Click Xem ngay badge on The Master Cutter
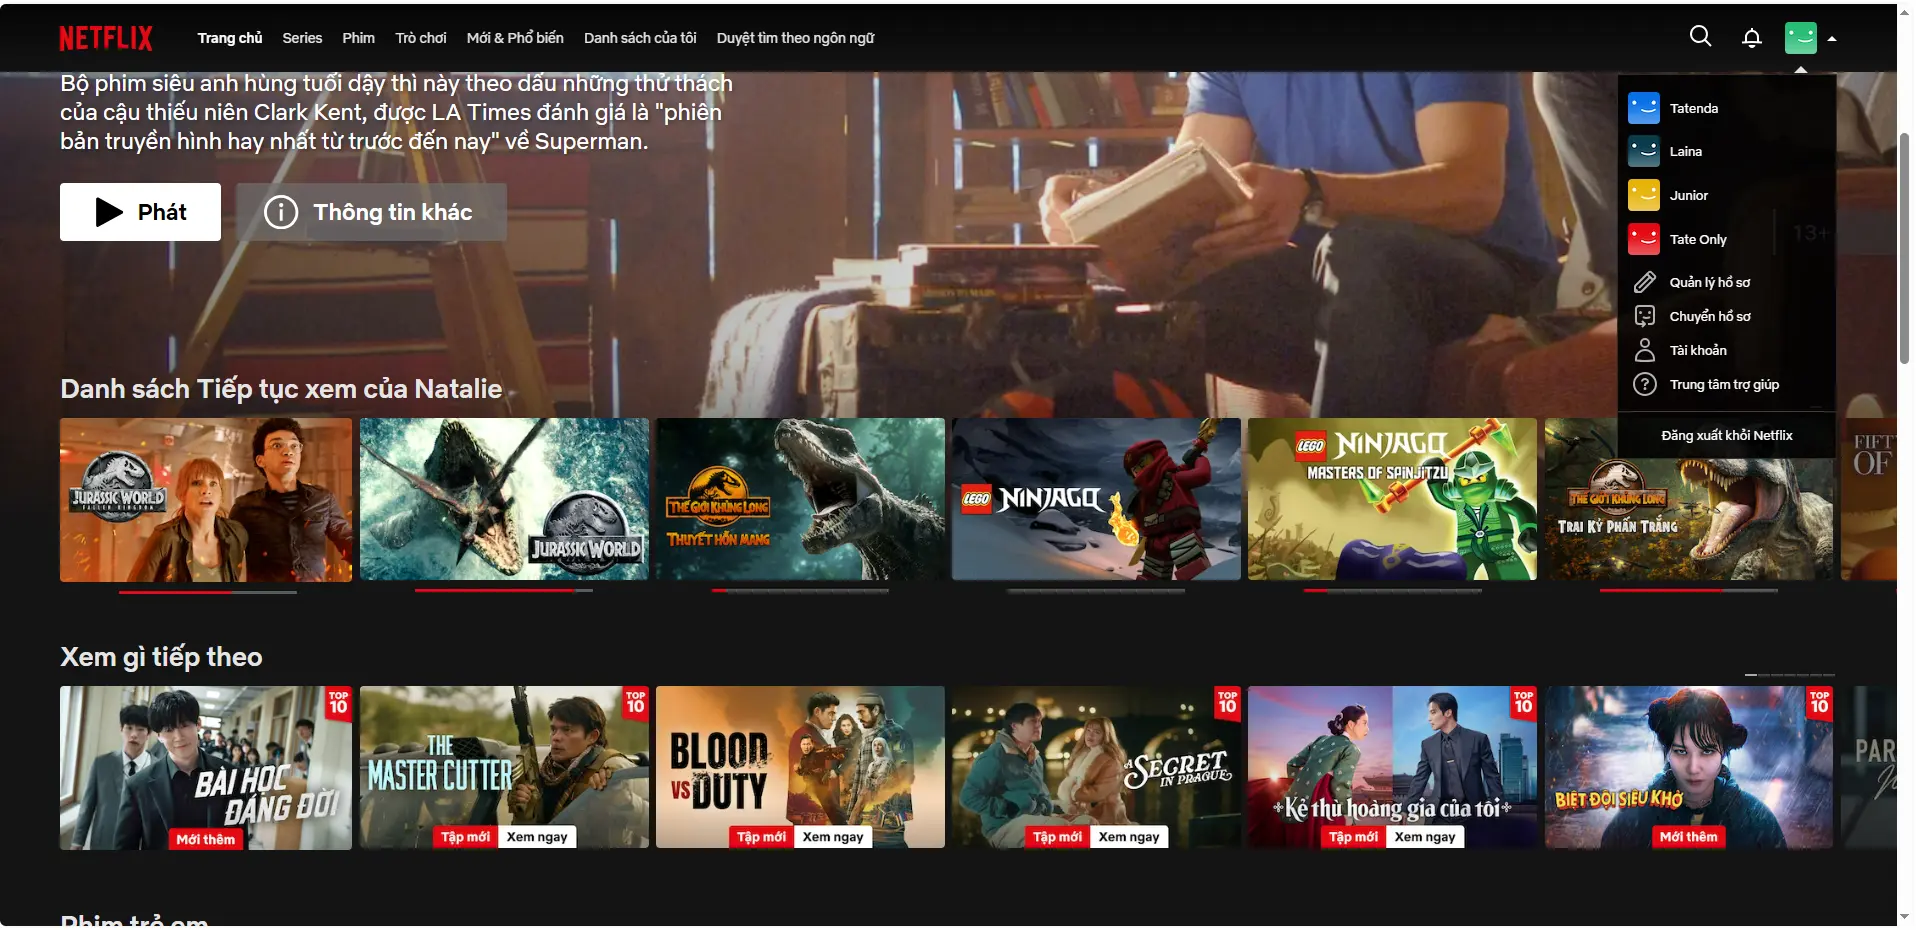The image size is (1916, 930). coord(537,837)
